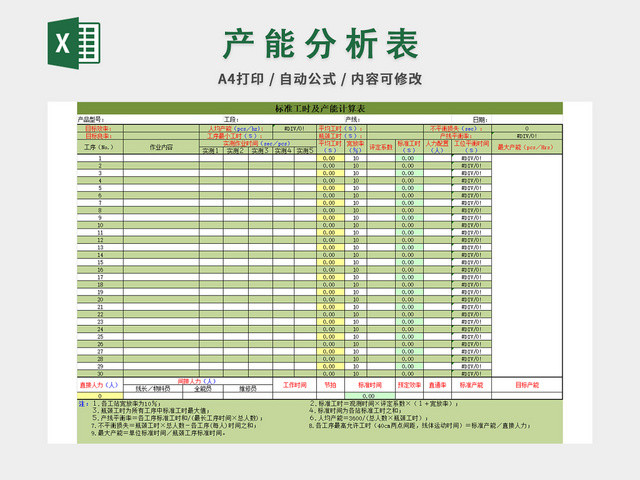Click the '标准时间' label in footer row
Viewport: 640px width, 480px height.
coord(370,385)
